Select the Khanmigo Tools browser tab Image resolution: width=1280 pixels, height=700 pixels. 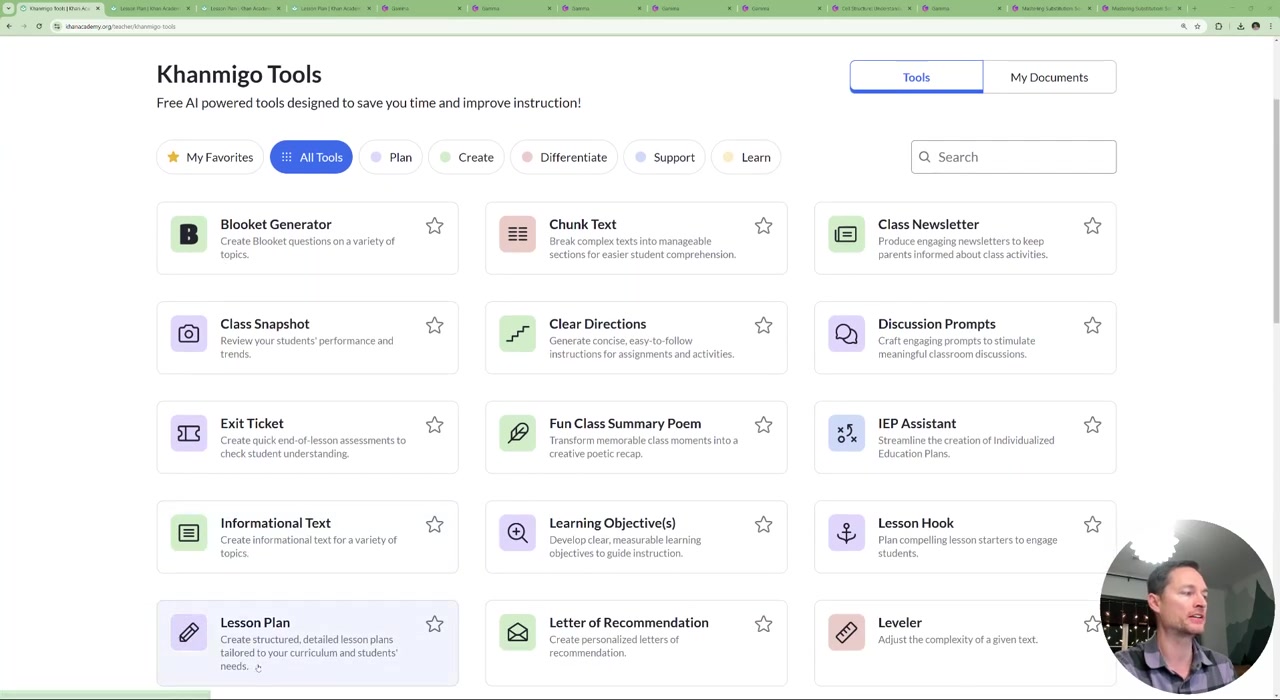click(x=59, y=8)
